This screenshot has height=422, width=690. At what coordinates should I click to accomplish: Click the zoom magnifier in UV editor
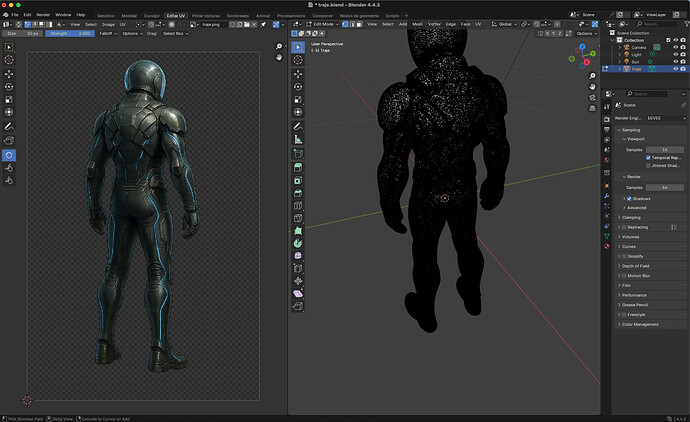coord(279,46)
